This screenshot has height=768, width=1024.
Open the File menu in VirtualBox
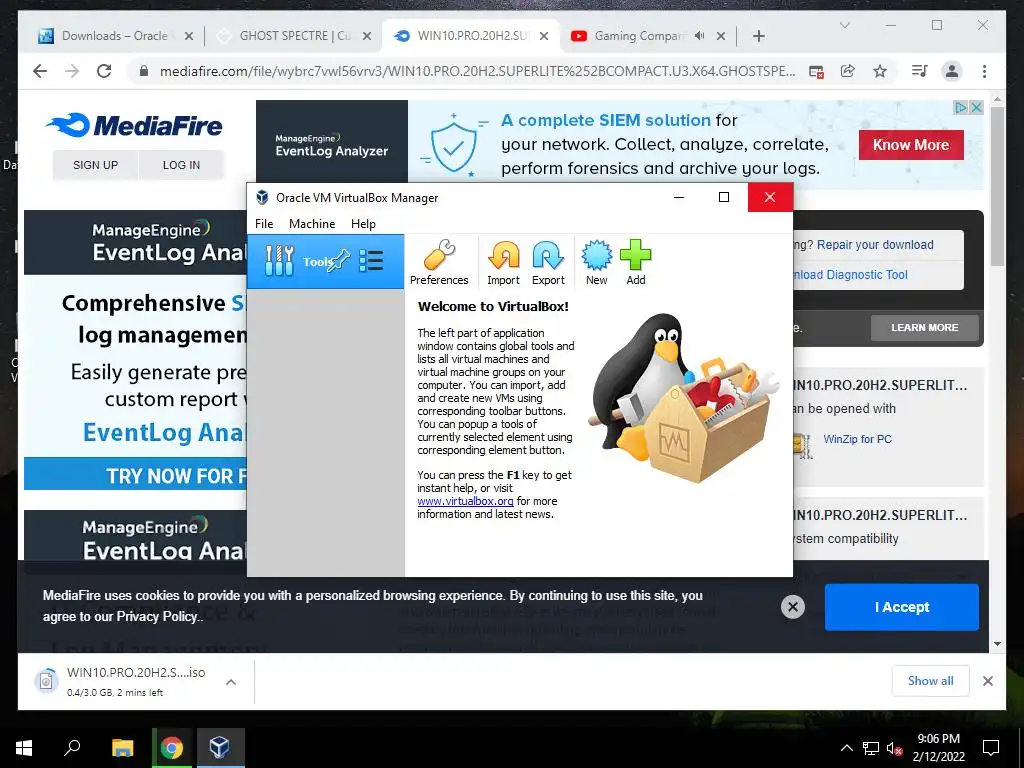(x=264, y=223)
